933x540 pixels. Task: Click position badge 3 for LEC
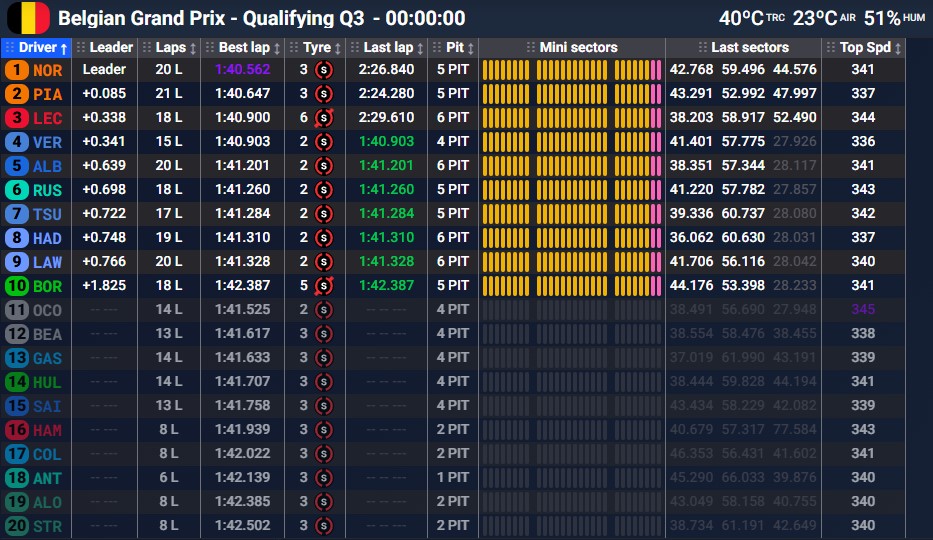click(16, 118)
